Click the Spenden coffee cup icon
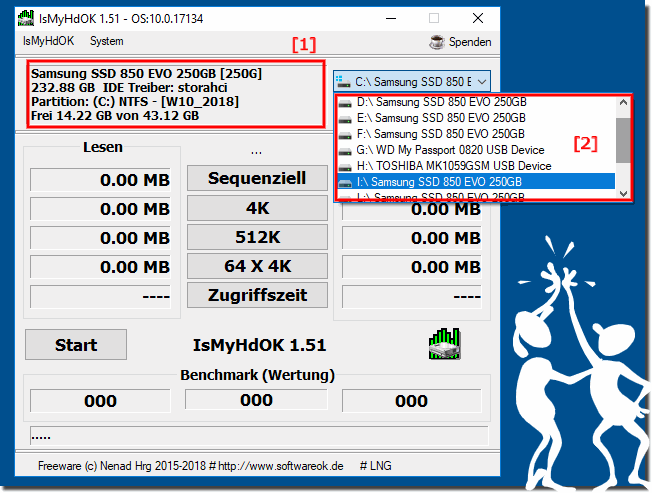 [437, 42]
